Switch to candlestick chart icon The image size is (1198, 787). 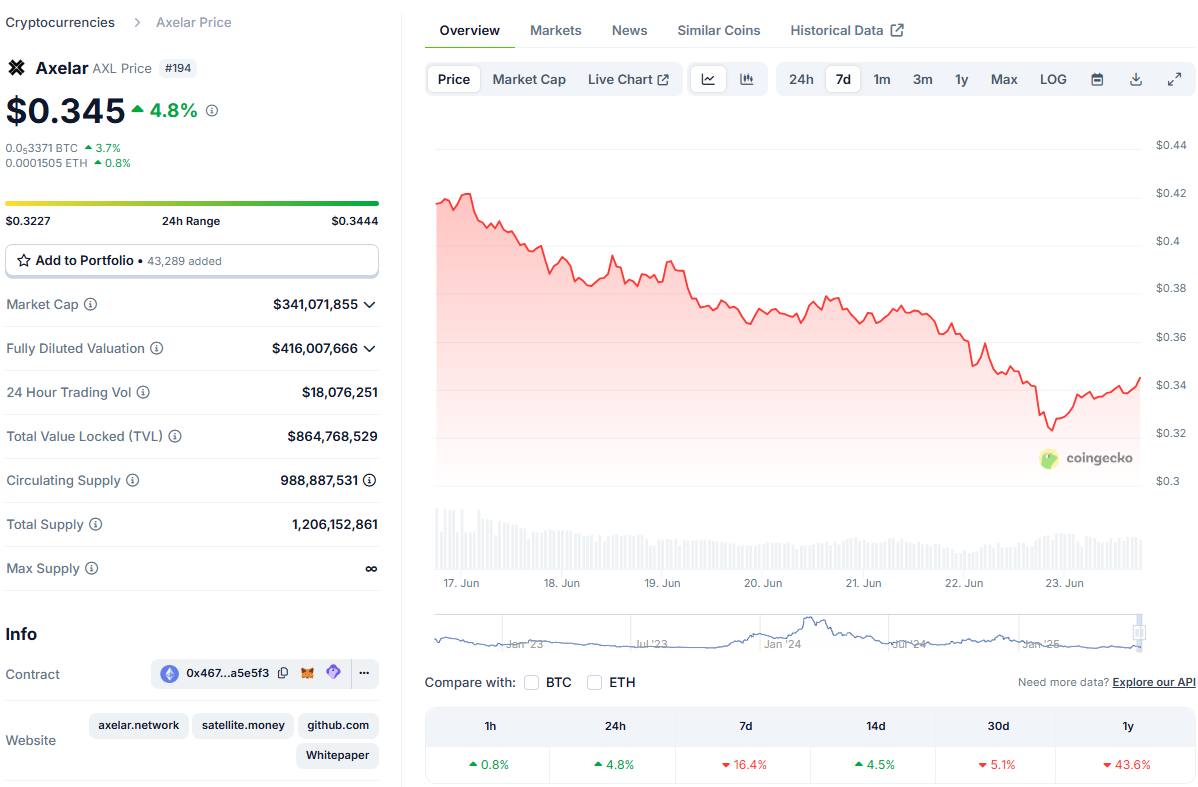click(746, 79)
